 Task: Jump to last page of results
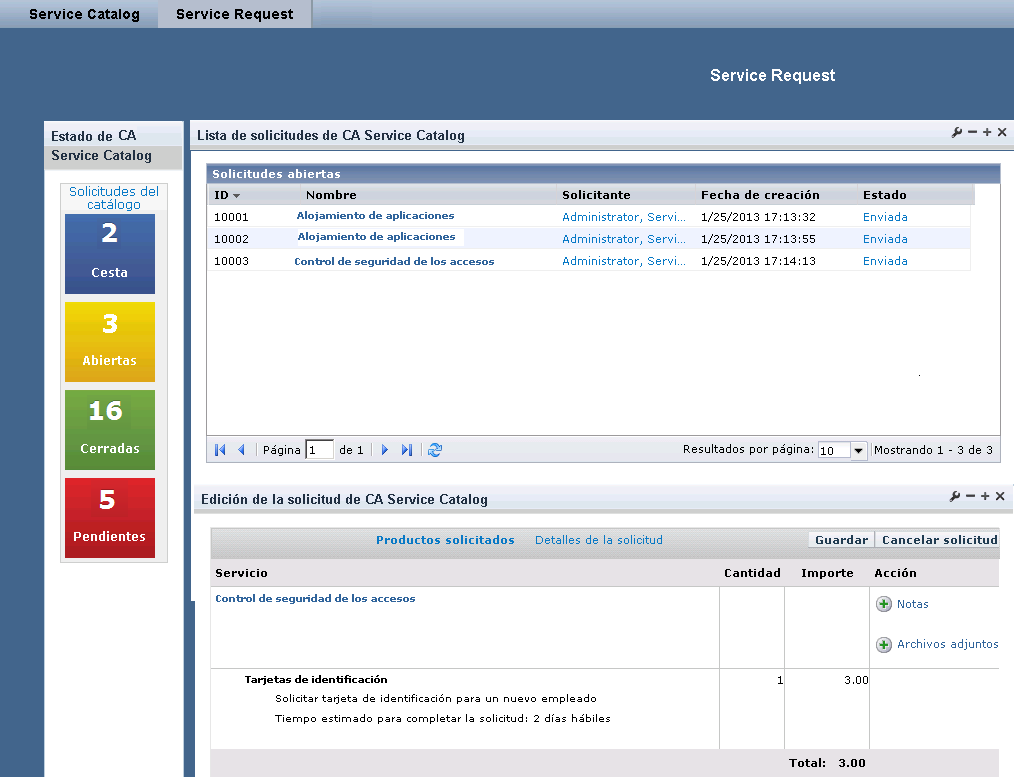(406, 451)
